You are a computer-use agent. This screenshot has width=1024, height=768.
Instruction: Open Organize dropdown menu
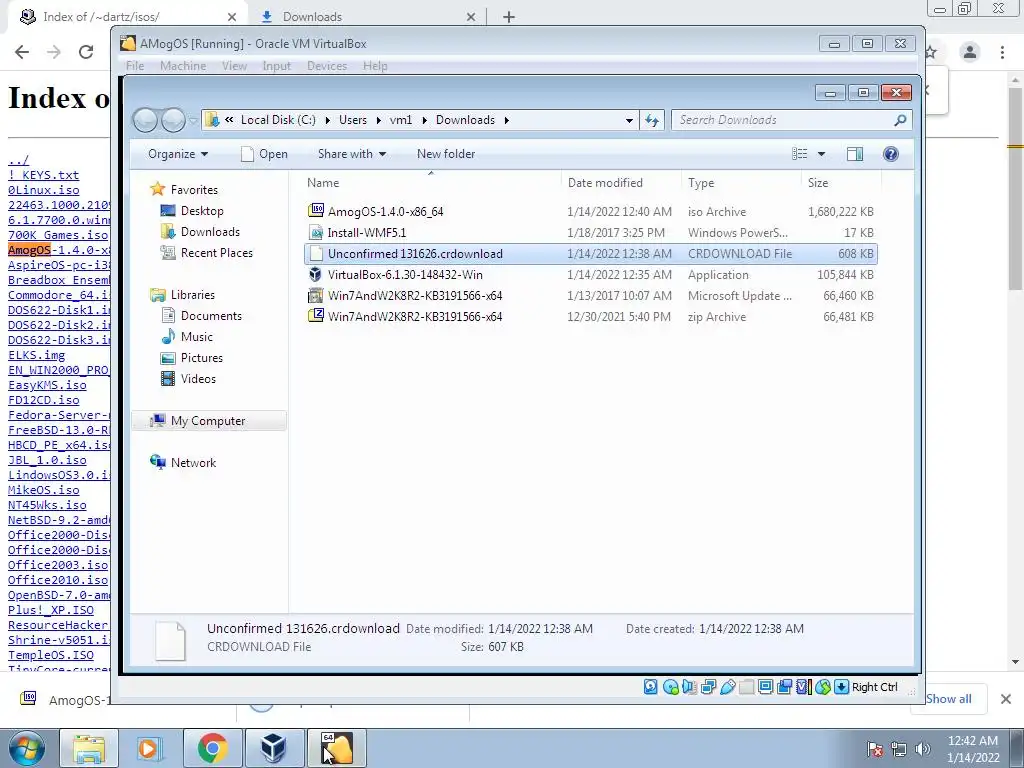click(x=178, y=154)
